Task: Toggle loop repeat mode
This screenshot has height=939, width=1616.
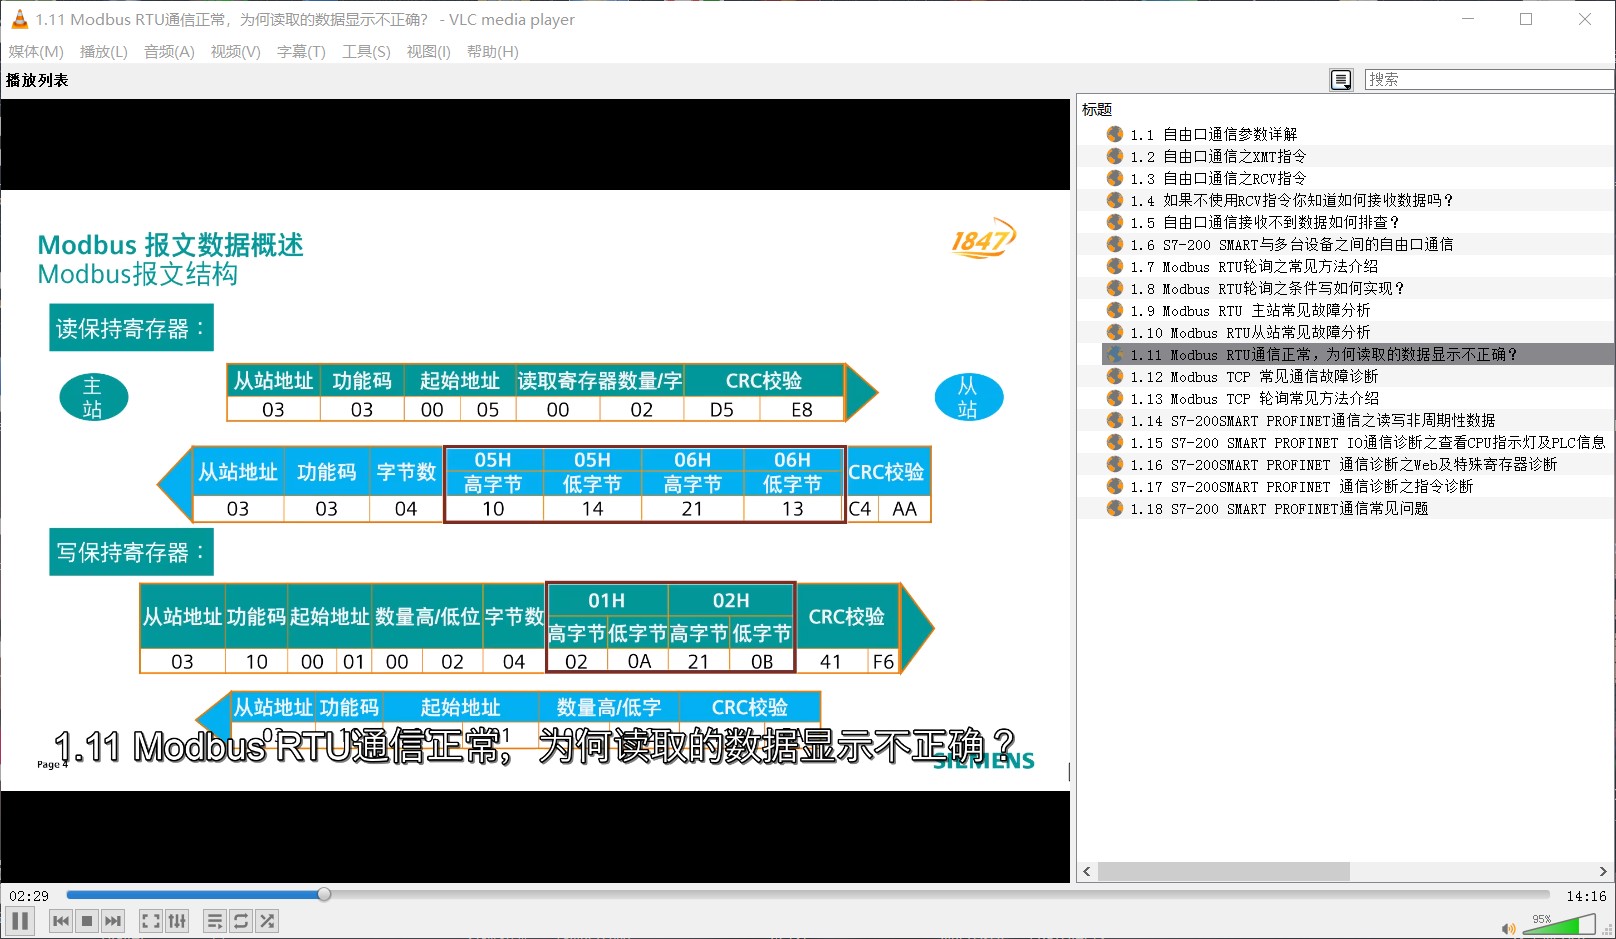Action: pos(241,921)
